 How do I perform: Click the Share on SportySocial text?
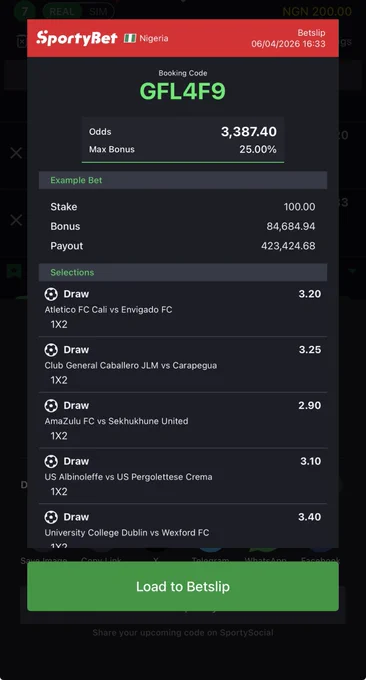coord(183,632)
